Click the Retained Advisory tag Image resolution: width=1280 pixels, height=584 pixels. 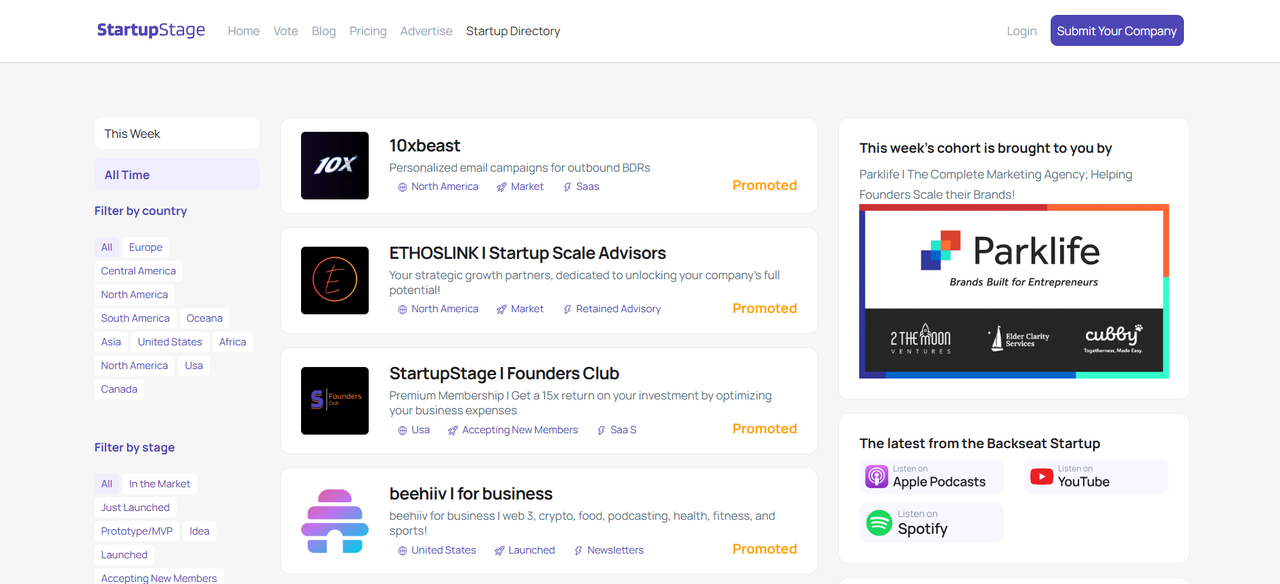click(618, 310)
